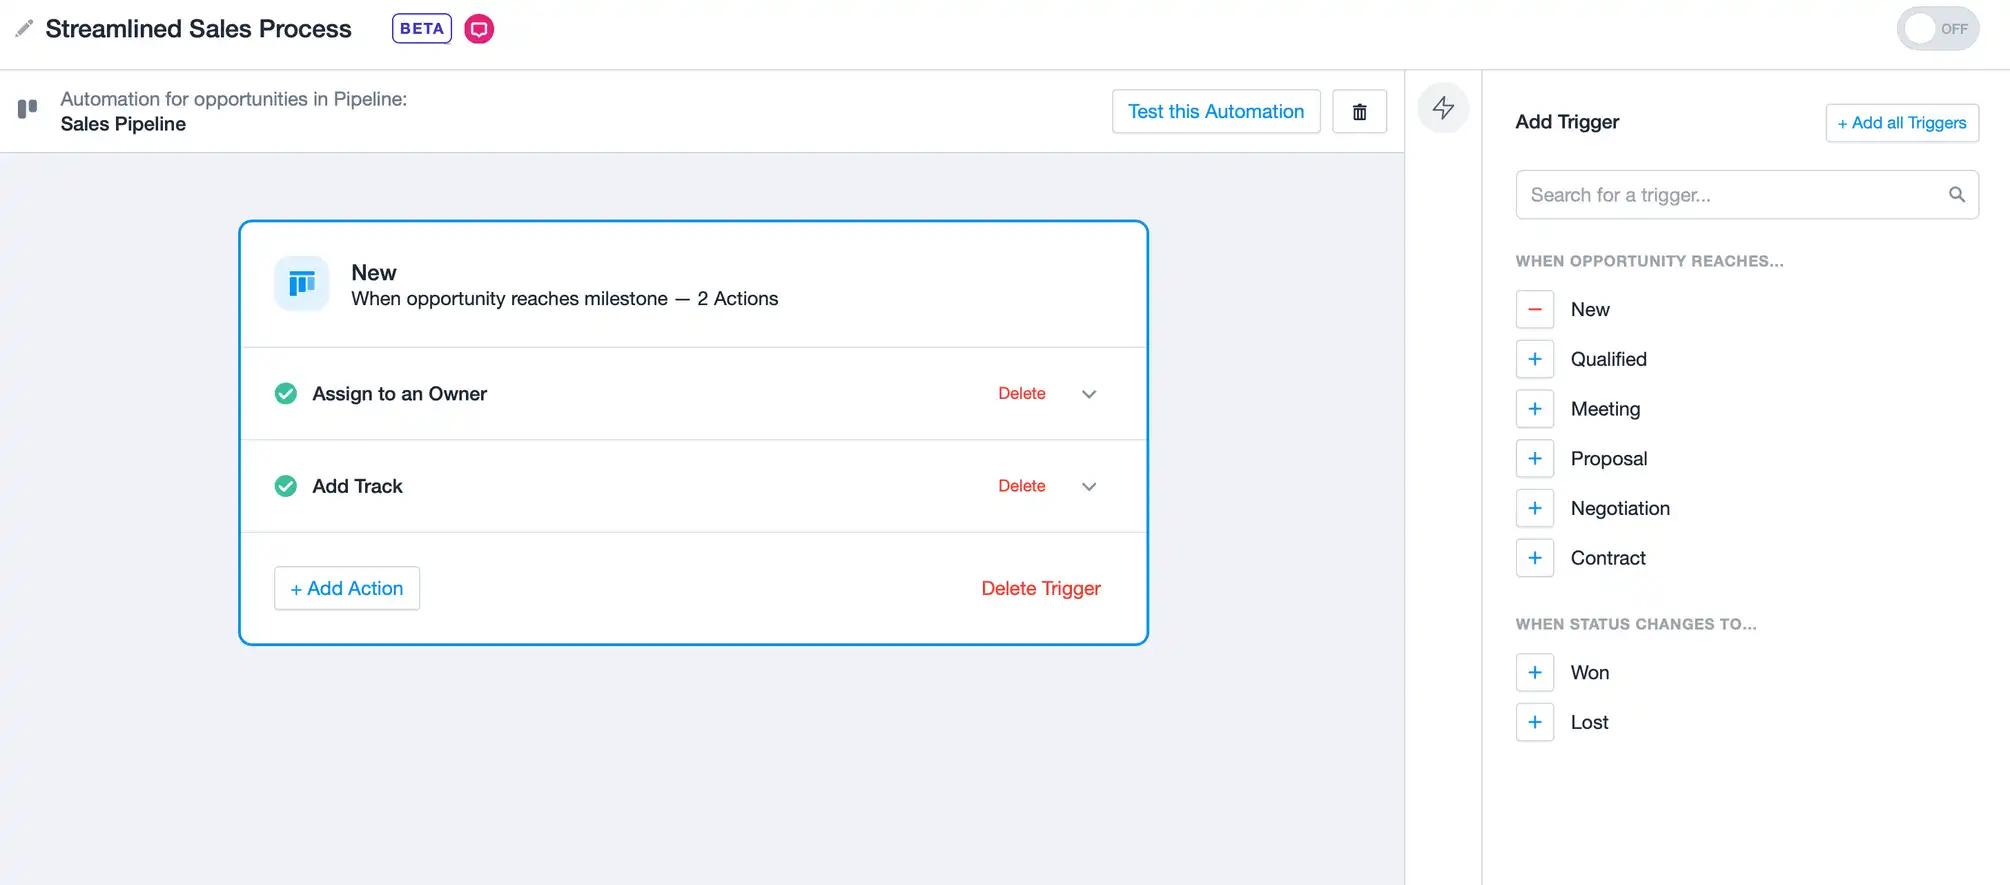Add the Negotiation trigger with plus button
Screen dimensions: 2010x885
(1535, 508)
